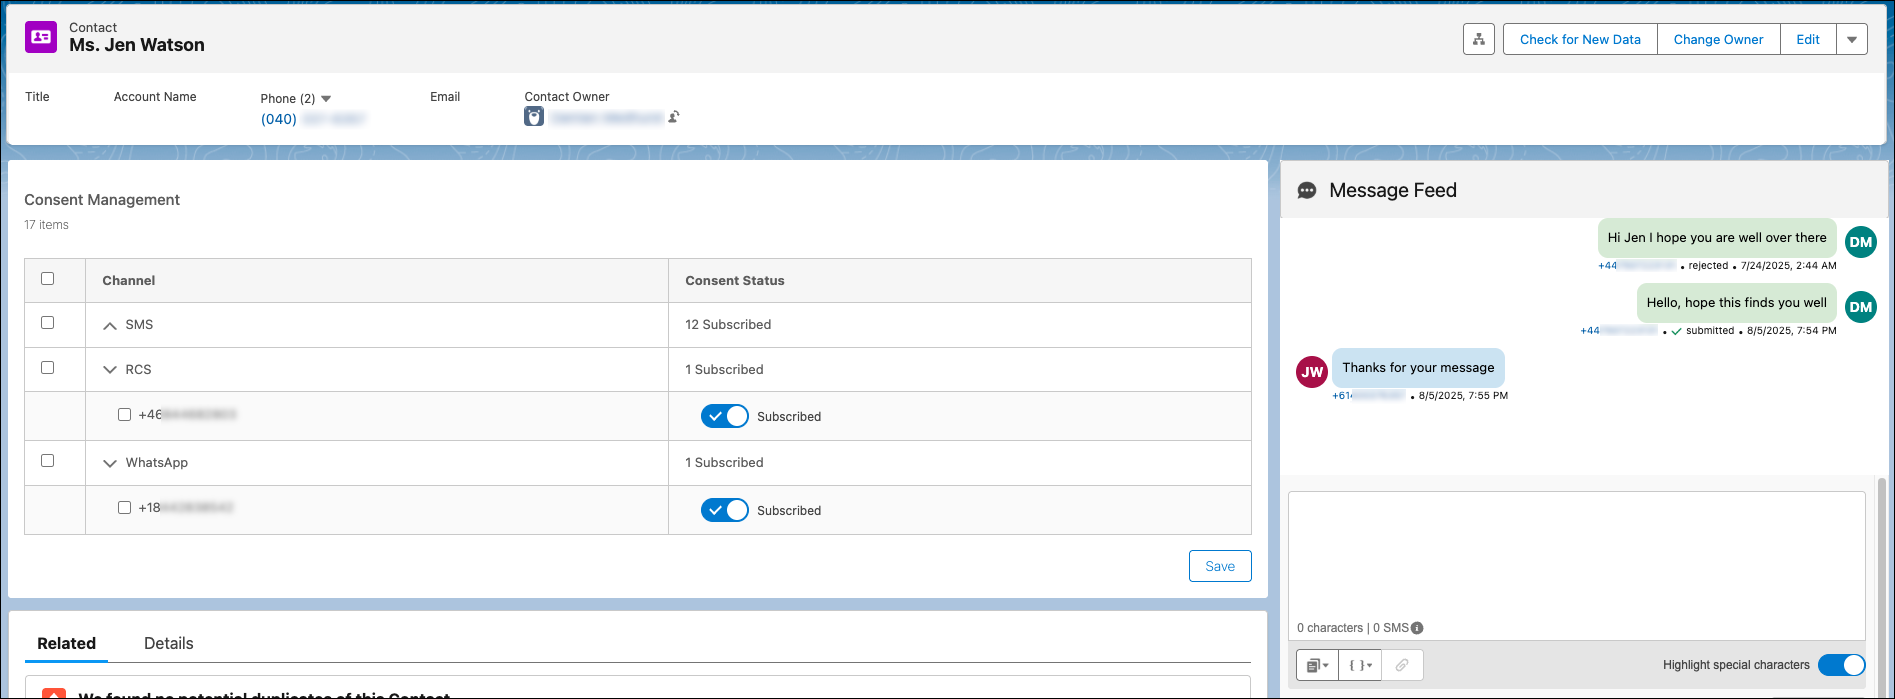Open more actions dropdown next to Edit
The width and height of the screenshot is (1895, 699).
pyautogui.click(x=1852, y=39)
